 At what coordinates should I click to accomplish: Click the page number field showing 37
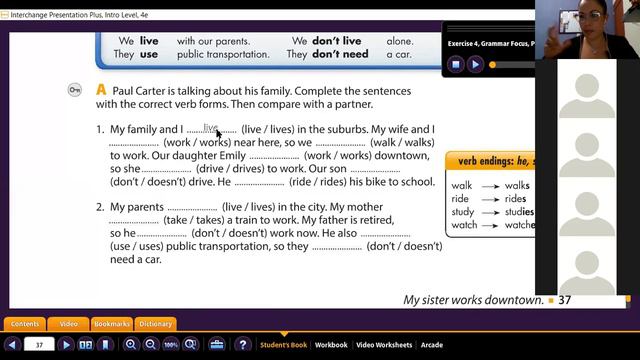pyautogui.click(x=39, y=345)
